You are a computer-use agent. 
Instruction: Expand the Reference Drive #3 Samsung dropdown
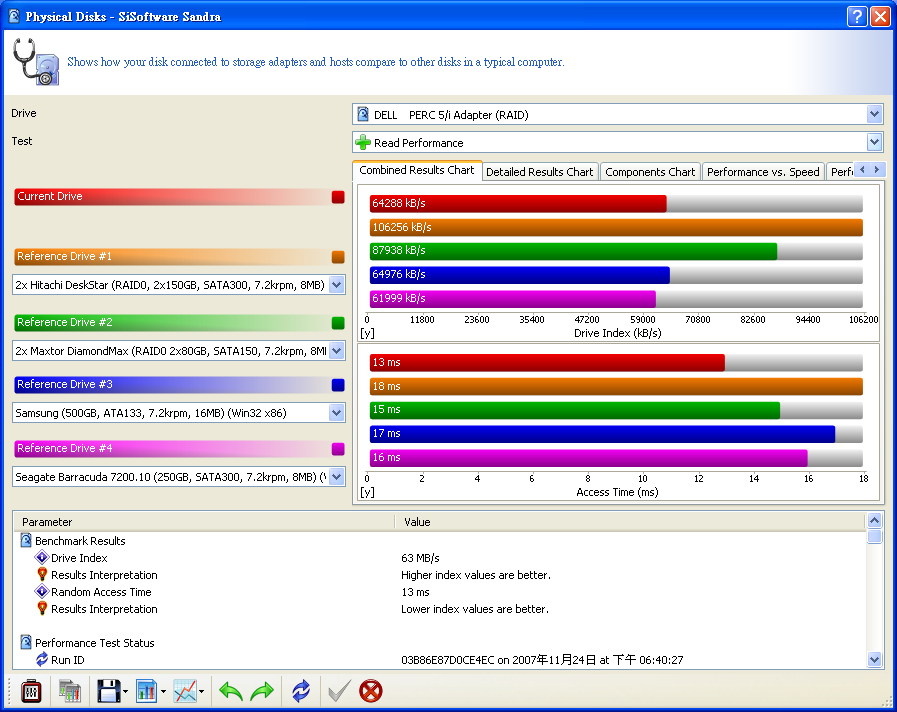[x=337, y=412]
